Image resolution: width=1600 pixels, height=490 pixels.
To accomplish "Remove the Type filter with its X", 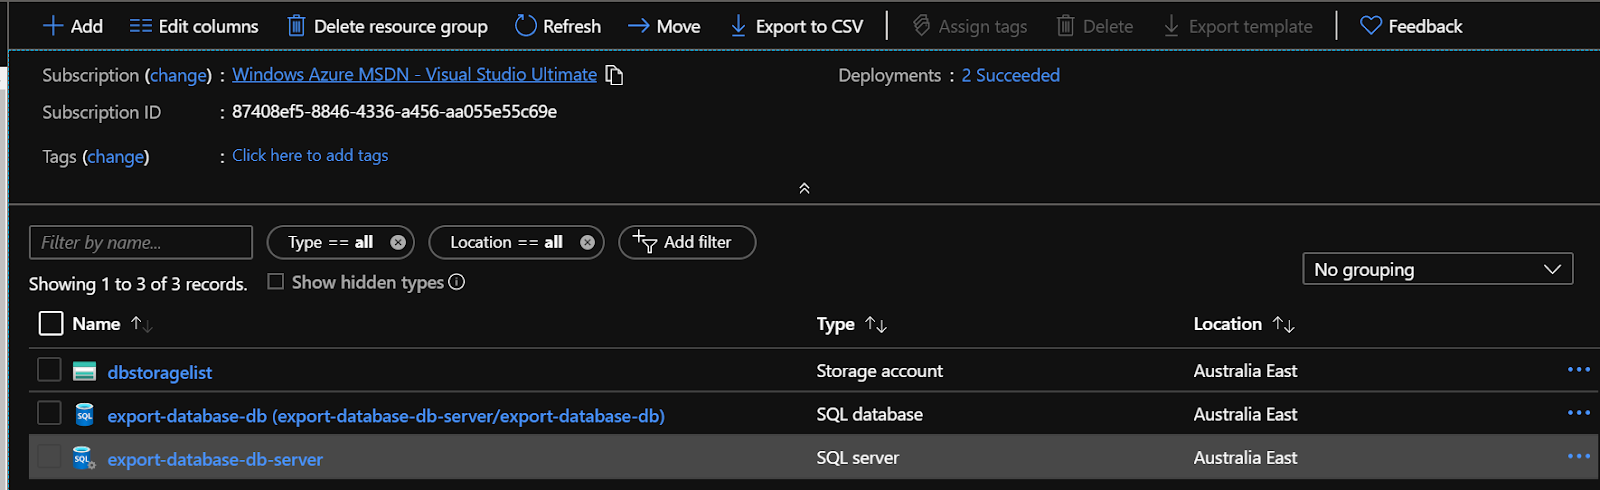I will pos(398,242).
